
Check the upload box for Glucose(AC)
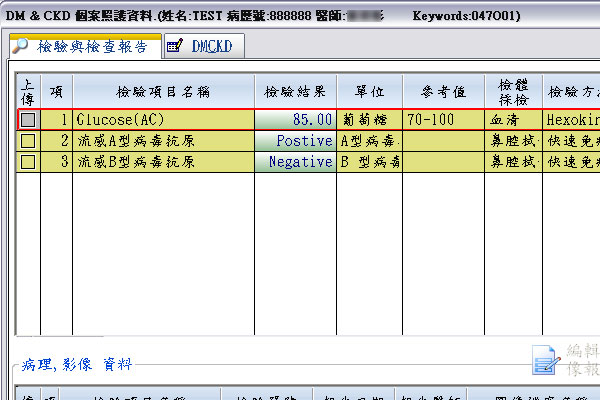[28, 119]
